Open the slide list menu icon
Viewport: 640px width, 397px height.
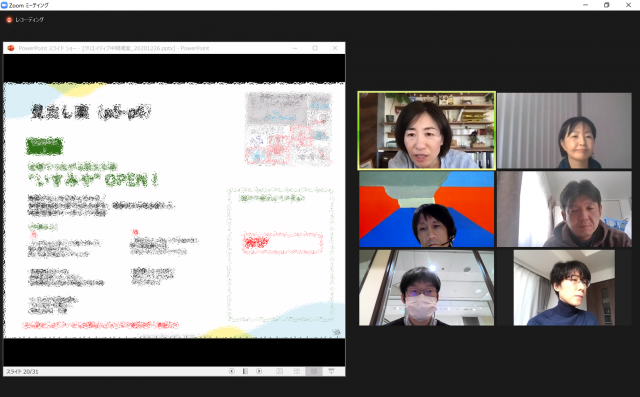coord(245,371)
